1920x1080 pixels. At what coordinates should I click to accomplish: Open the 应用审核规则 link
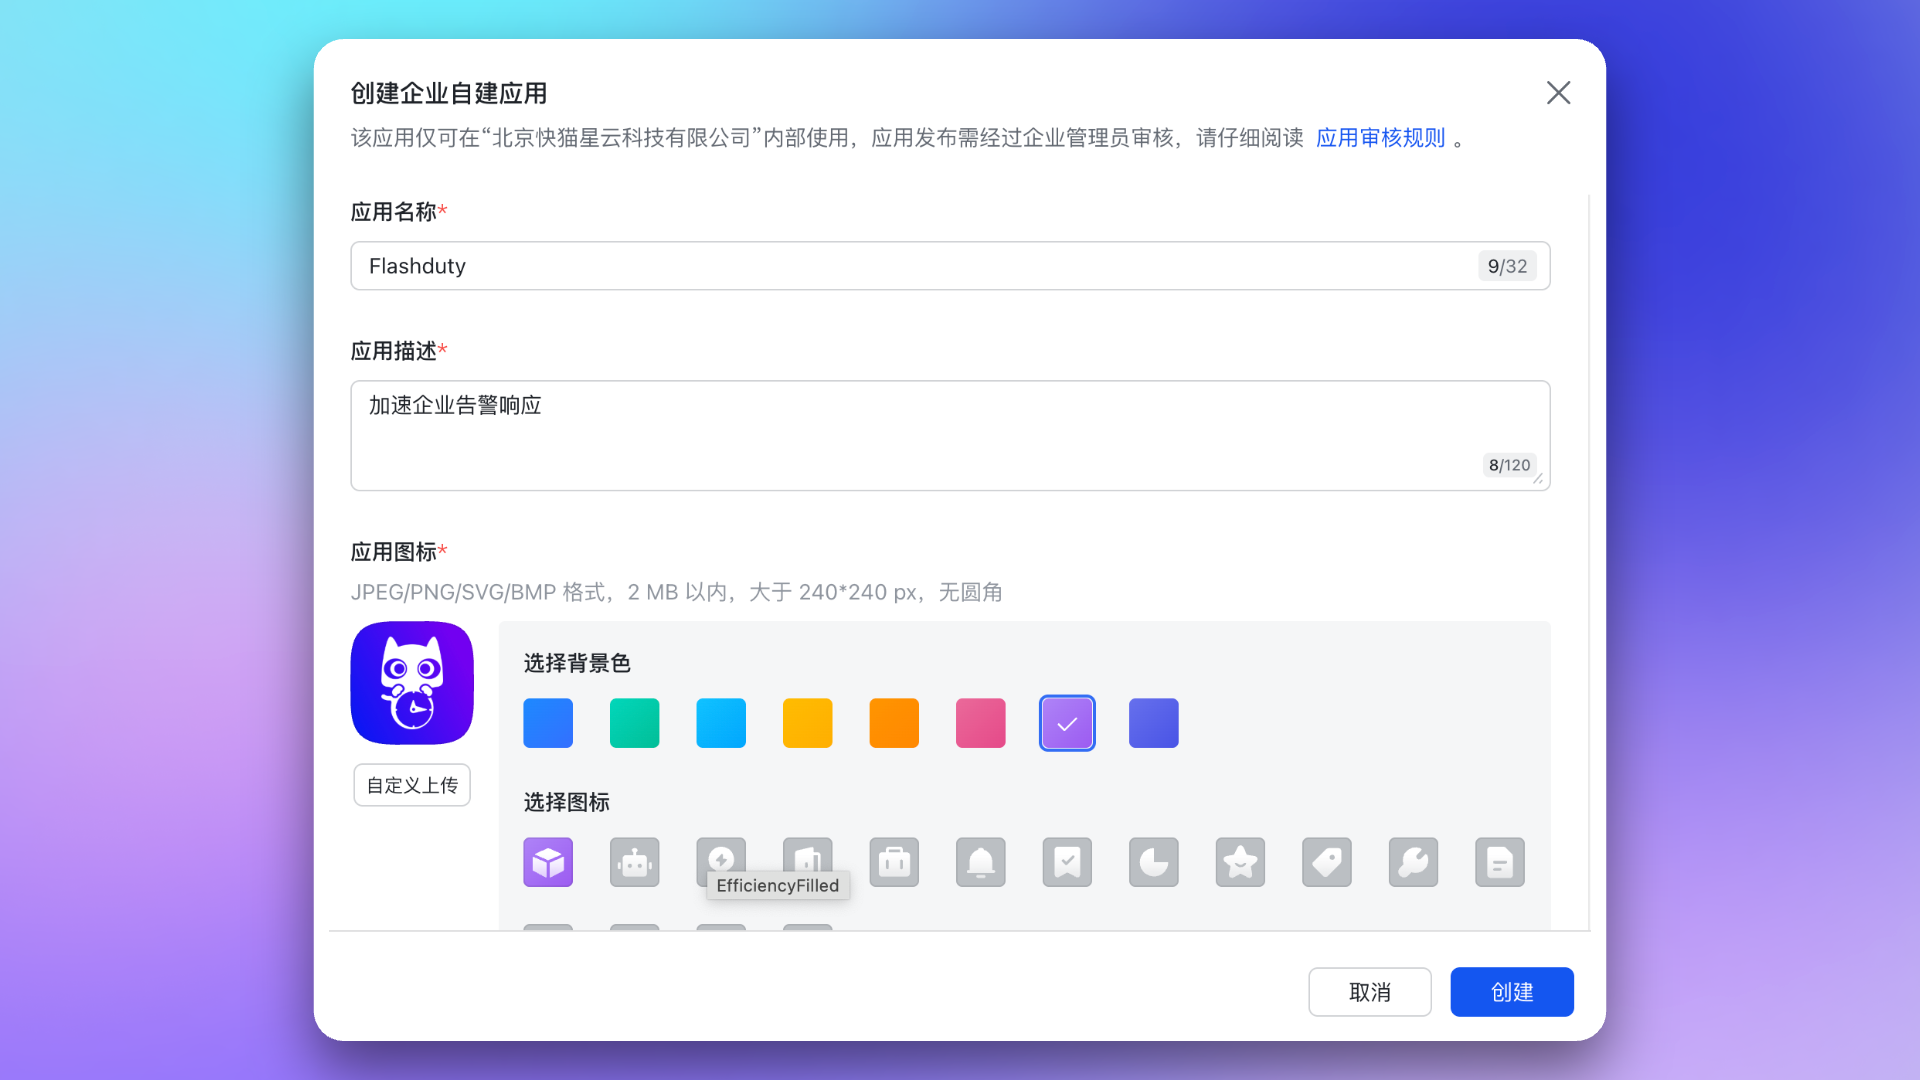(x=1380, y=138)
